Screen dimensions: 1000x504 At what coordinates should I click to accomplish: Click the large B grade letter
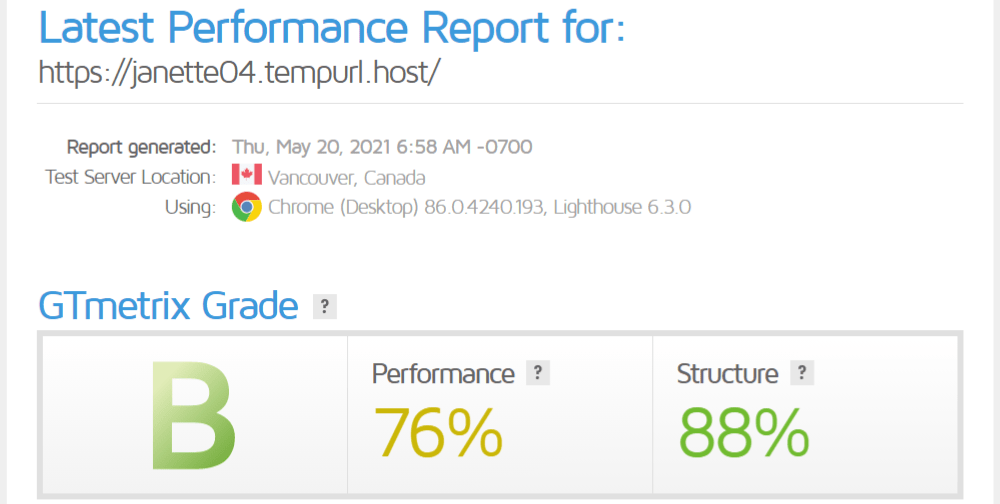(x=193, y=412)
